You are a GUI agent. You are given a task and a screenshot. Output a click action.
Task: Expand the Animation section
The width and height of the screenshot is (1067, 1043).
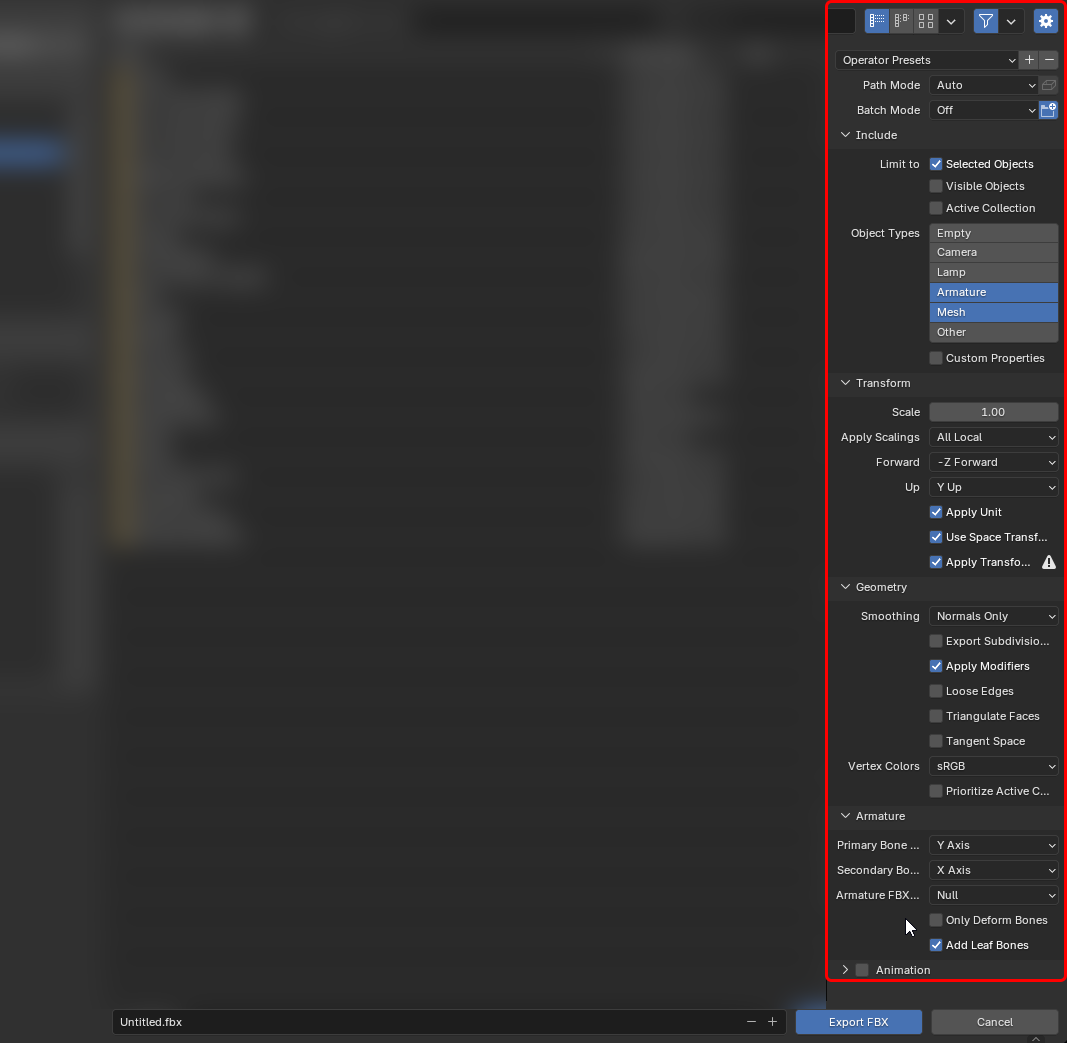tap(845, 970)
